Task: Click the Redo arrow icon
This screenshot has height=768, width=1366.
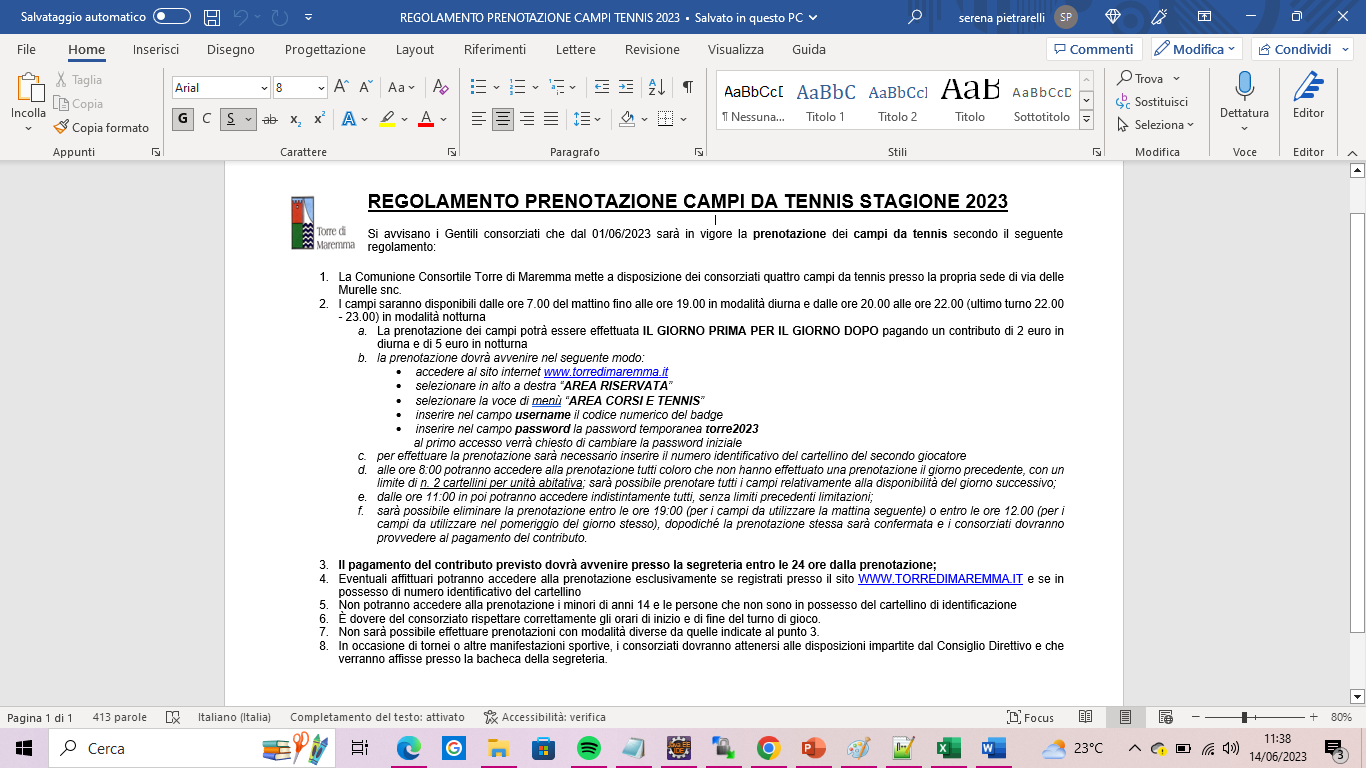Action: point(279,17)
